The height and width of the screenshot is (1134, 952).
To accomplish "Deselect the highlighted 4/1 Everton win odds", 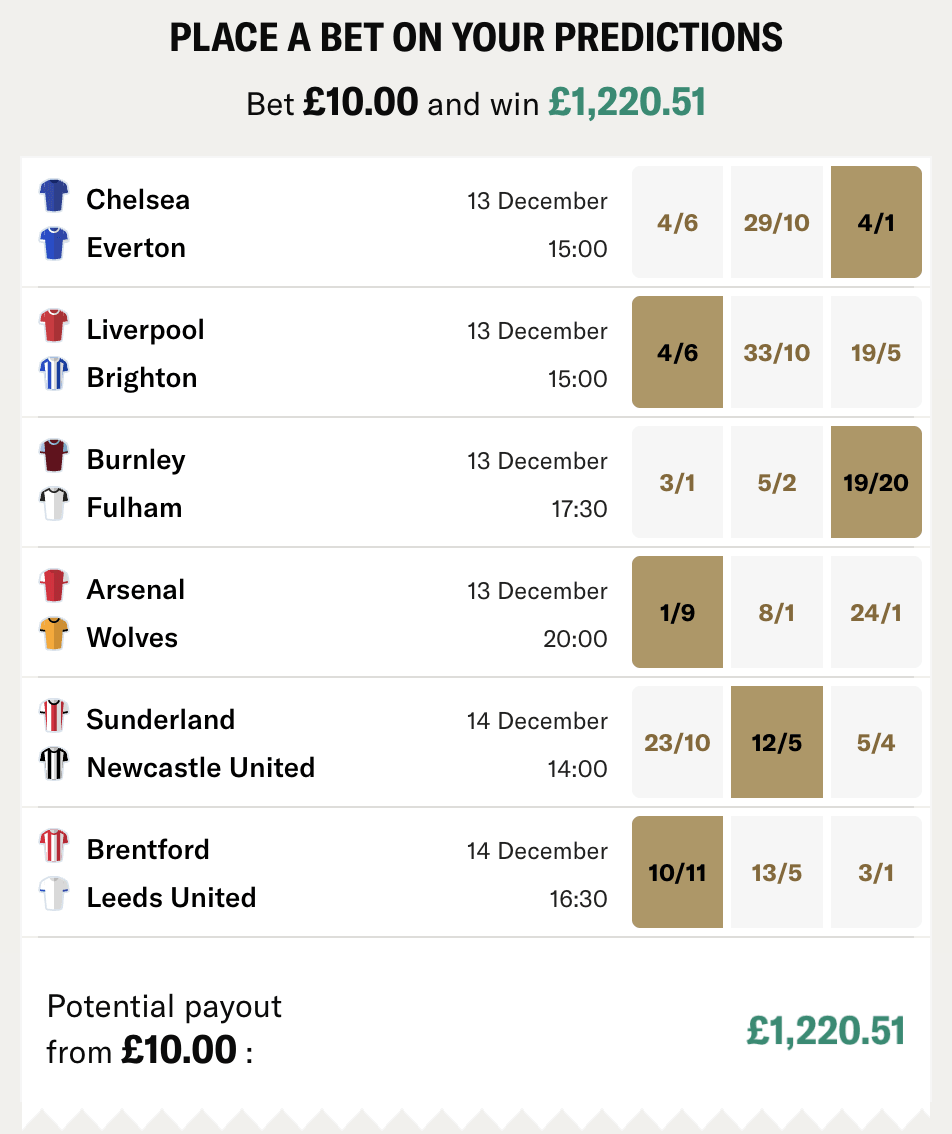I will [876, 222].
